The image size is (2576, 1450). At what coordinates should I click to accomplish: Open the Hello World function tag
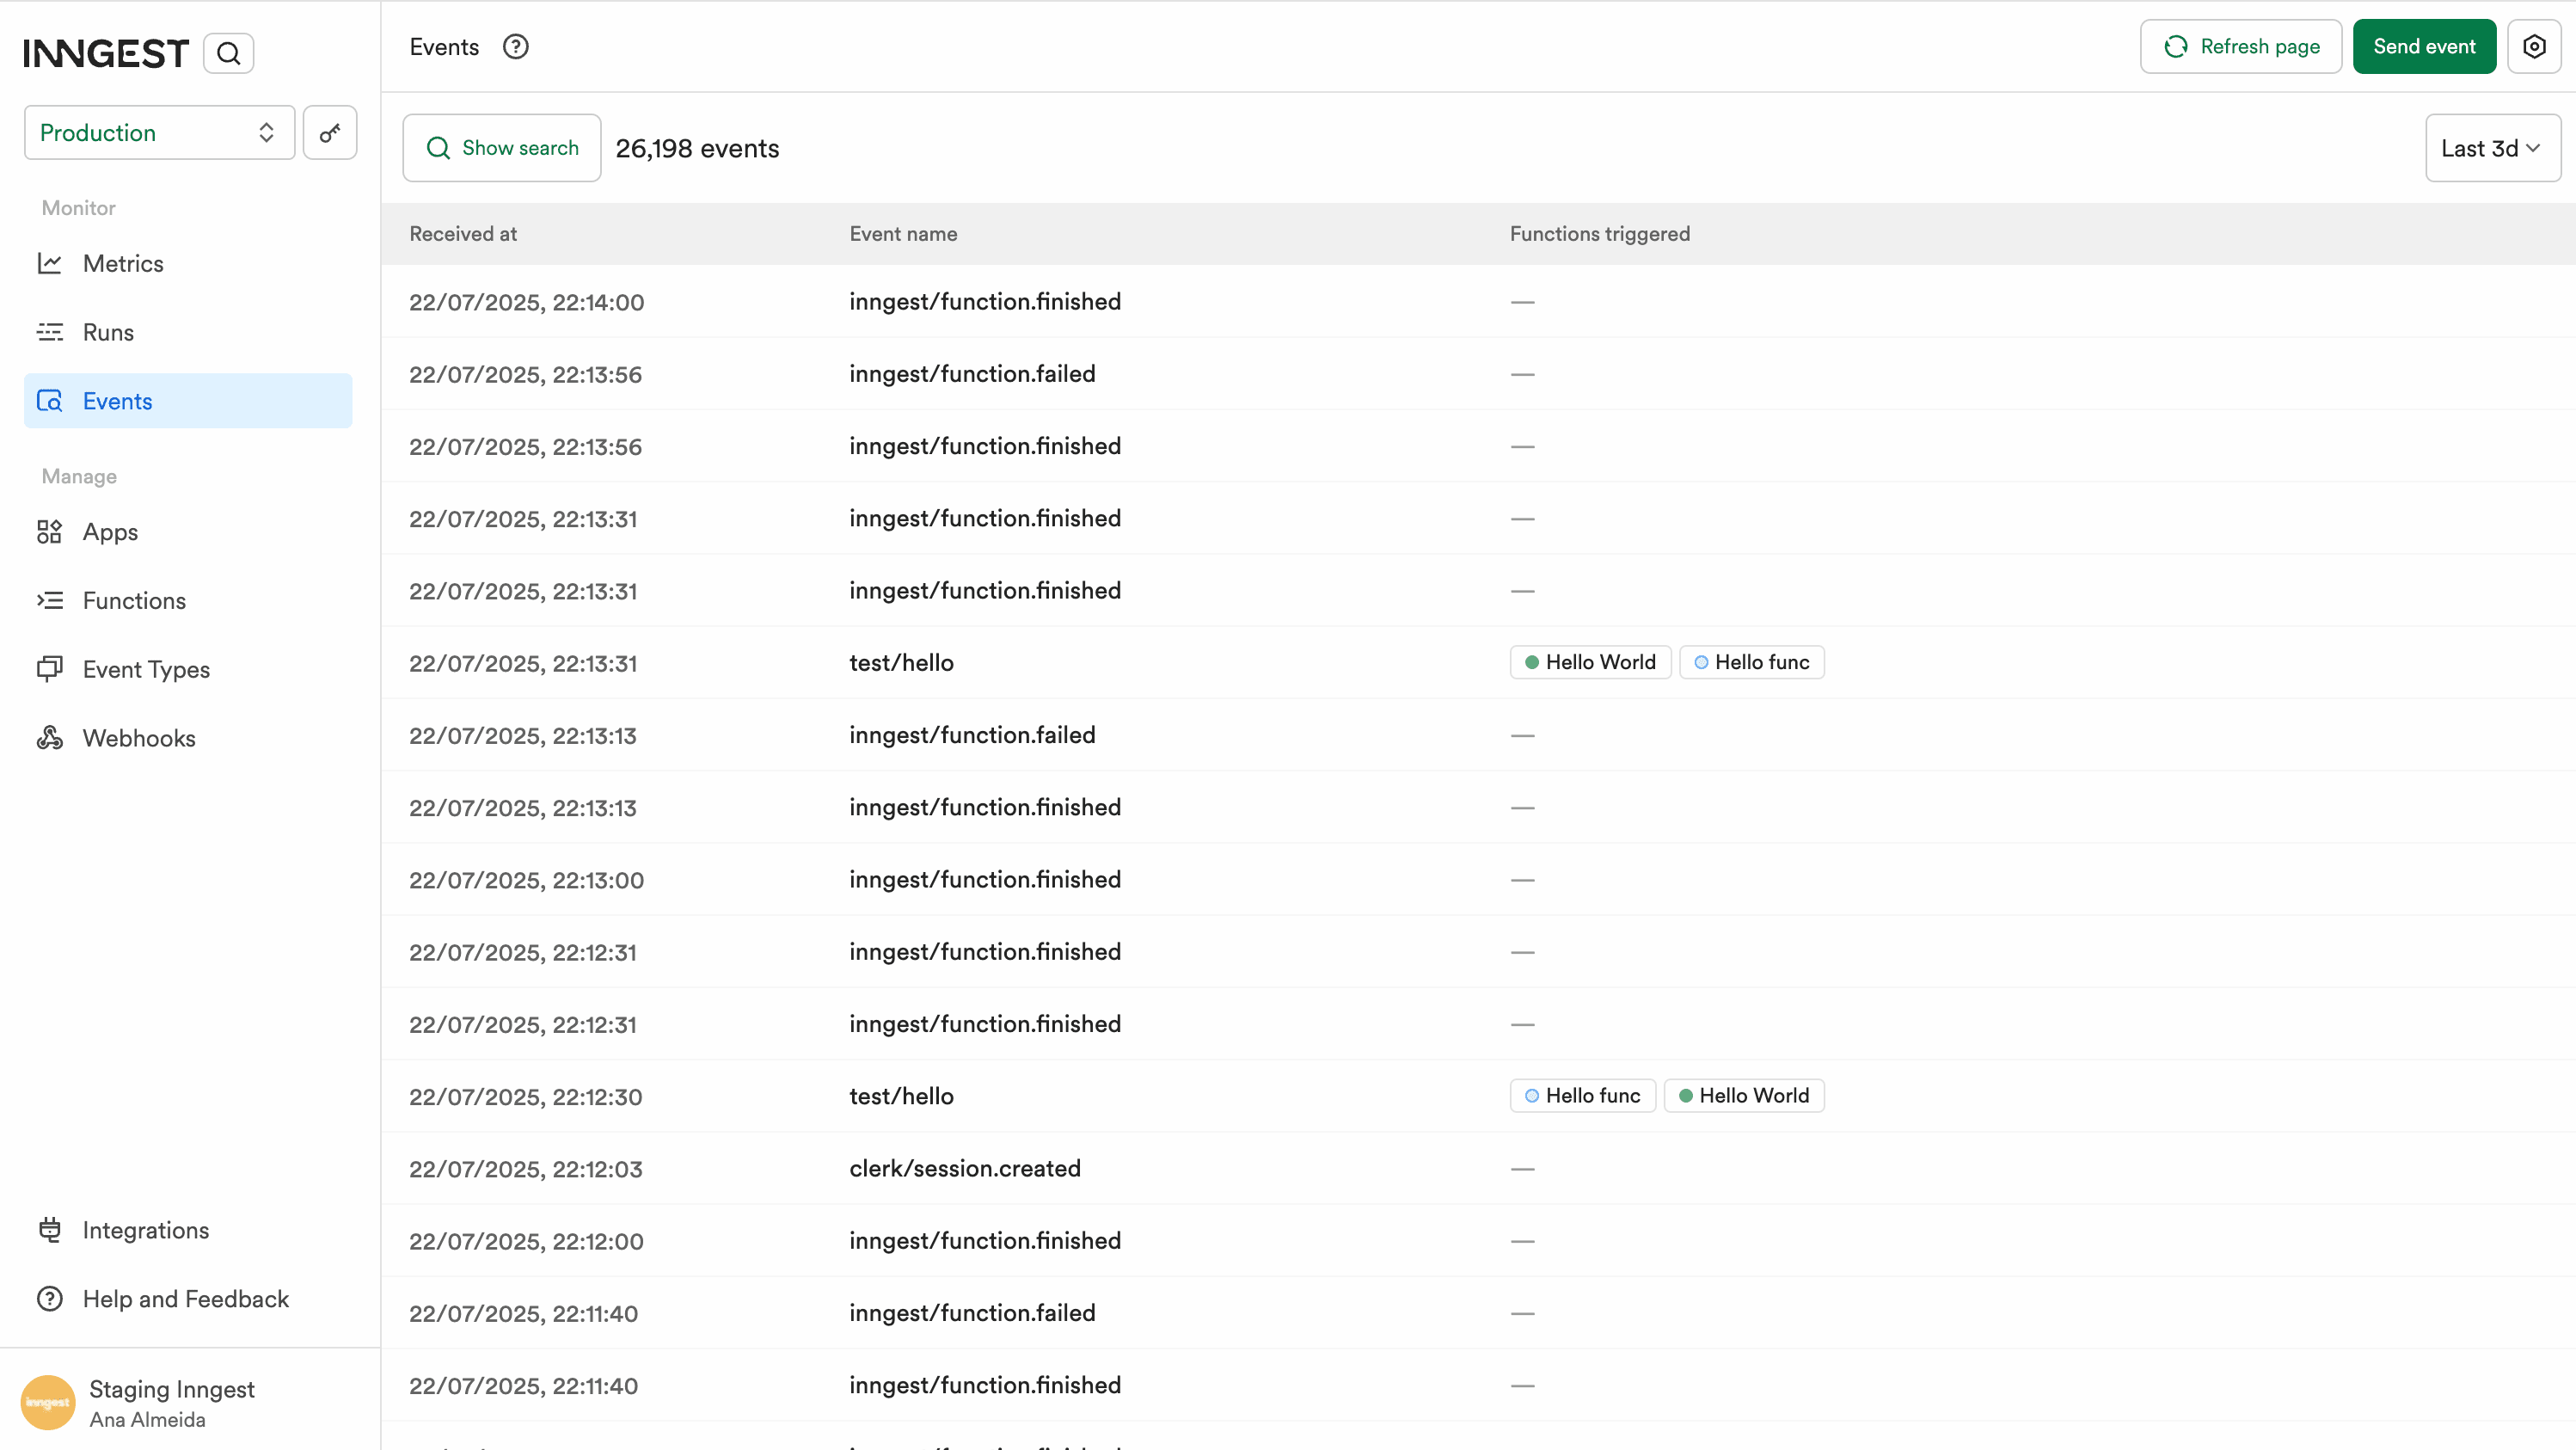click(x=1589, y=662)
